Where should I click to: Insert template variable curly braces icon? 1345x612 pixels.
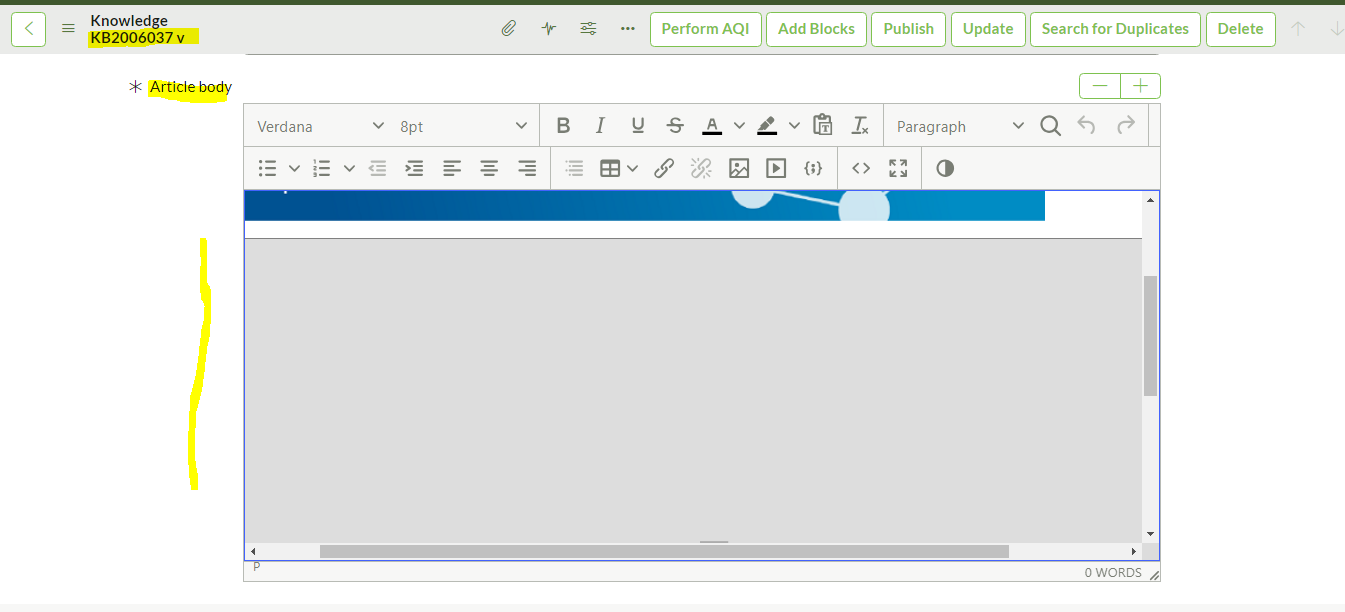click(x=813, y=169)
